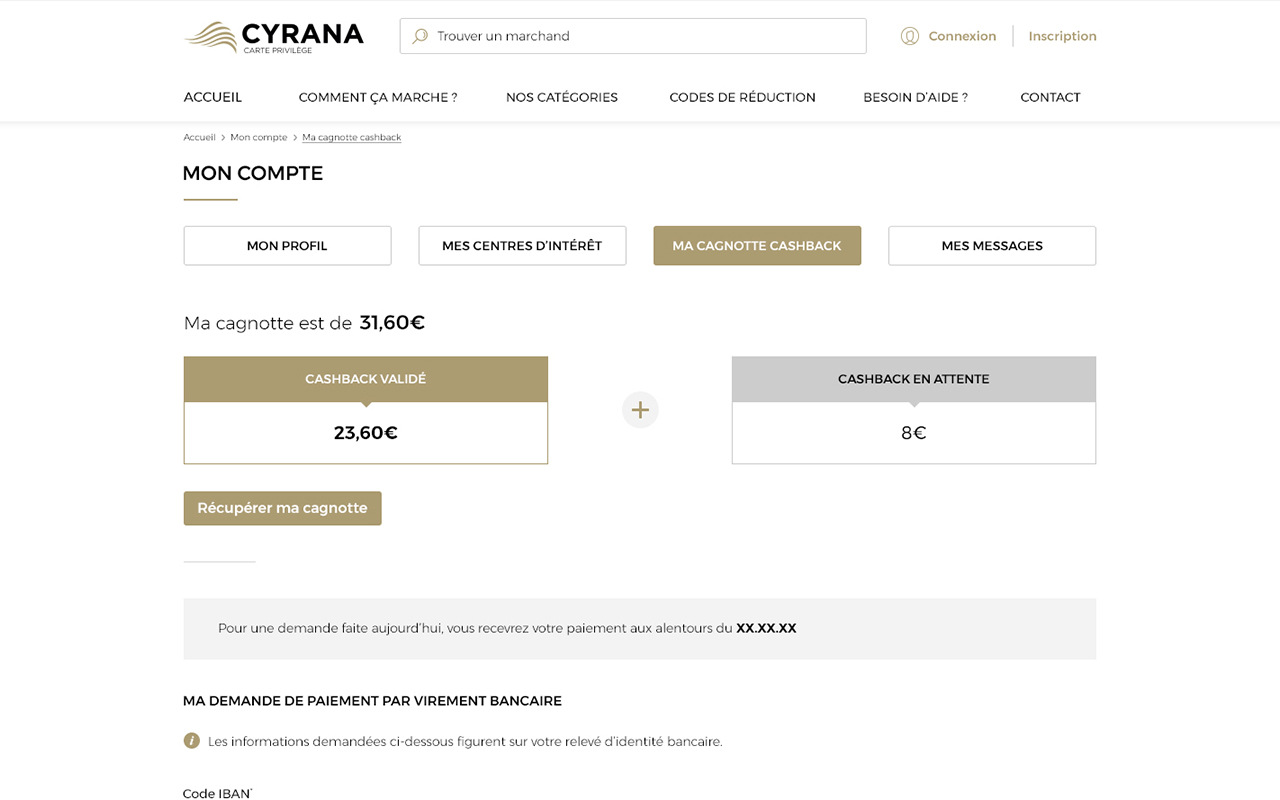The image size is (1280, 800).
Task: Open Nos catégories menu item
Action: pyautogui.click(x=562, y=97)
